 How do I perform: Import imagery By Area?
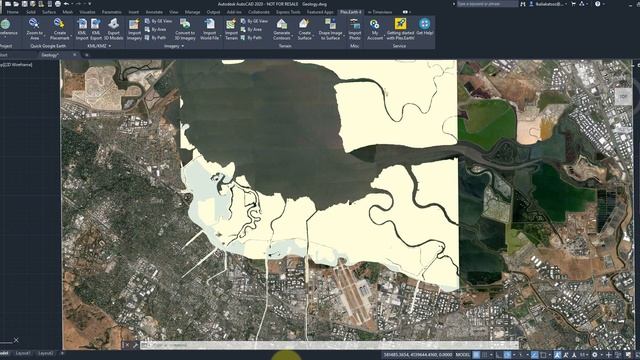[156, 29]
